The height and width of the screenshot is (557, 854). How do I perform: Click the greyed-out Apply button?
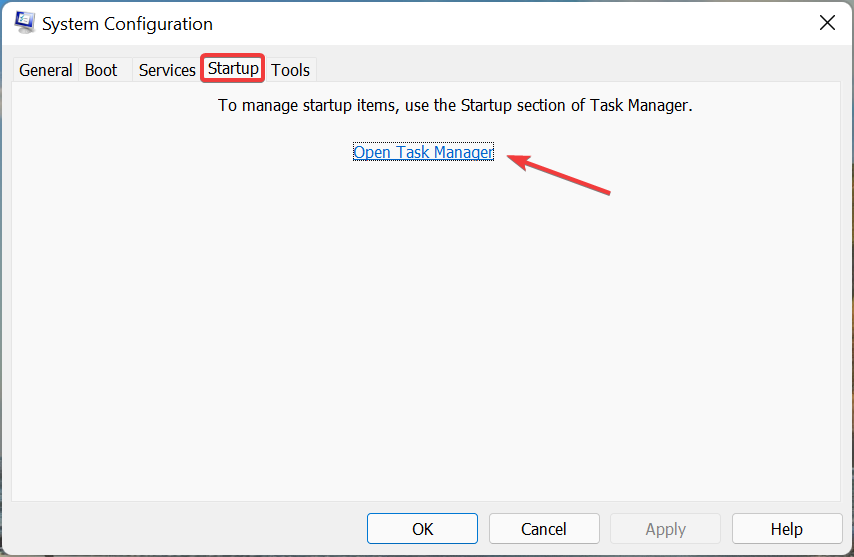665,529
